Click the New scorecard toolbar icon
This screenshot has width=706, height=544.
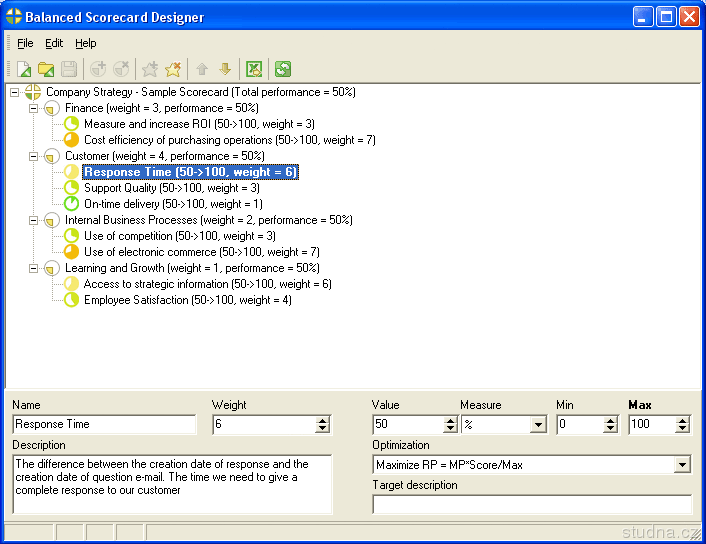coord(24,69)
